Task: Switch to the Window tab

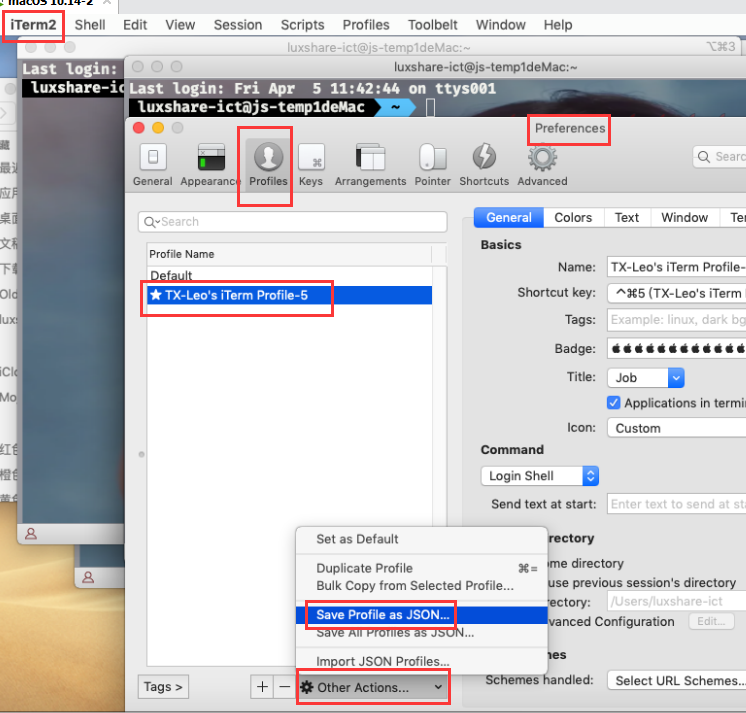Action: tap(685, 217)
